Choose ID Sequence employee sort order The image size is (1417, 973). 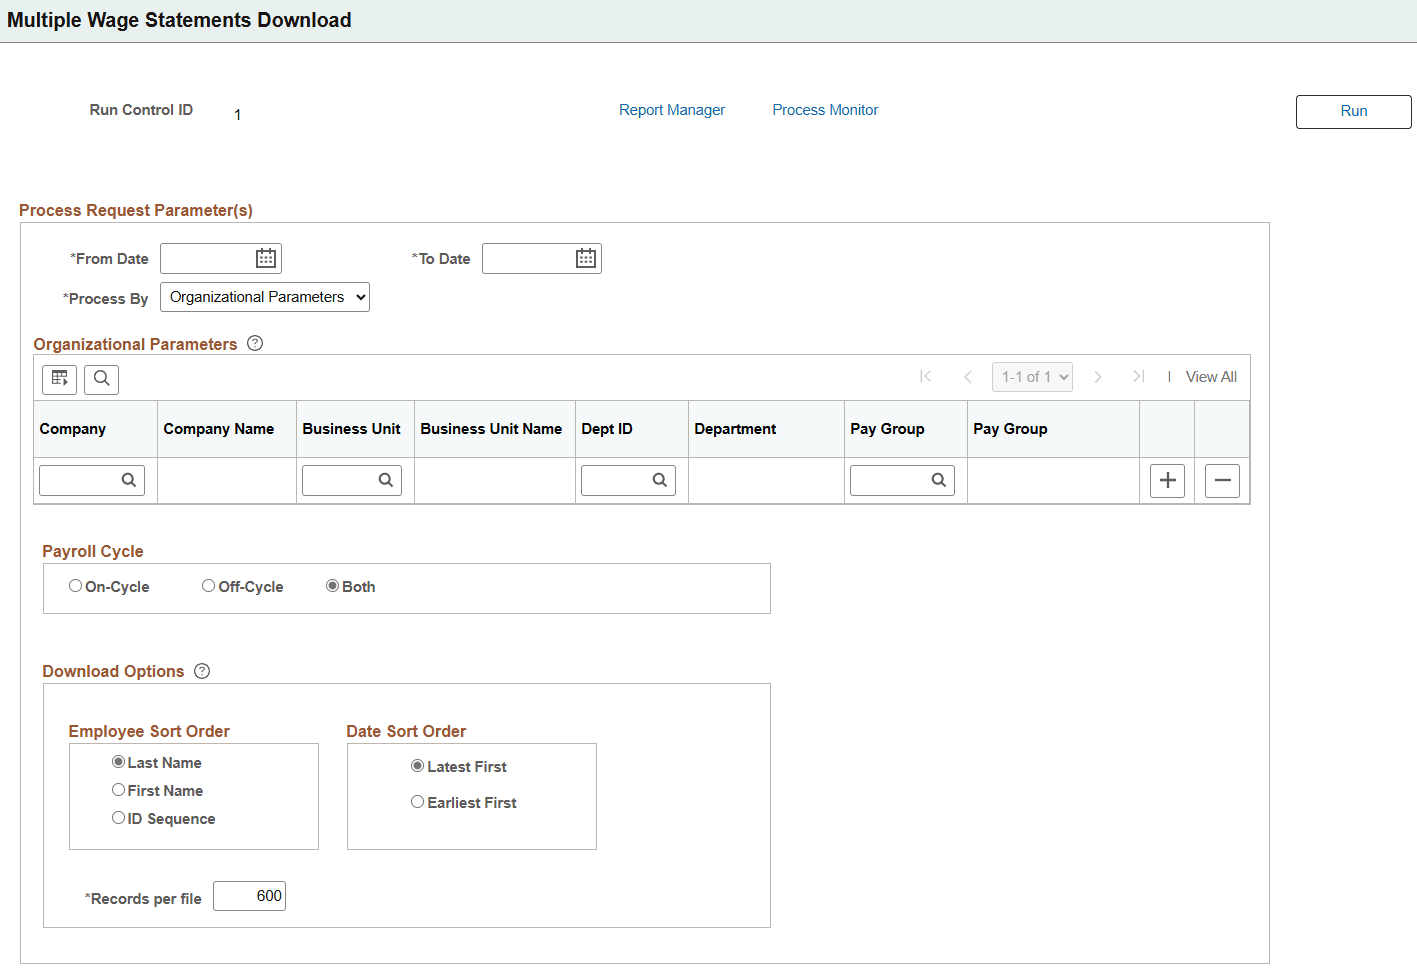(x=118, y=817)
